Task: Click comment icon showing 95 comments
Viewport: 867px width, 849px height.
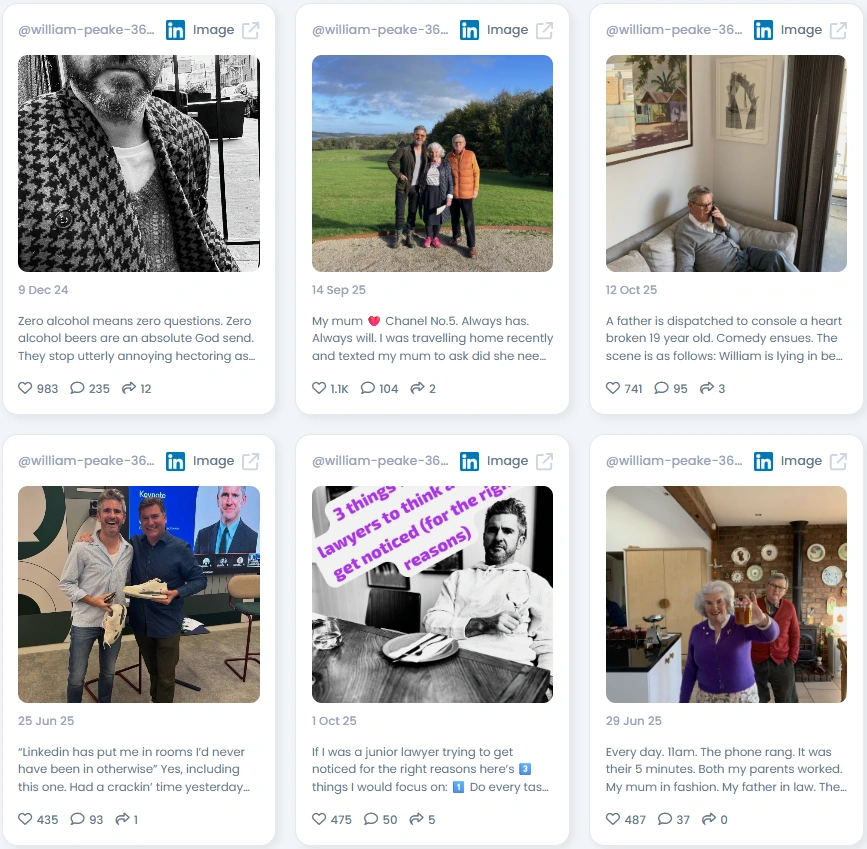Action: pyautogui.click(x=661, y=388)
